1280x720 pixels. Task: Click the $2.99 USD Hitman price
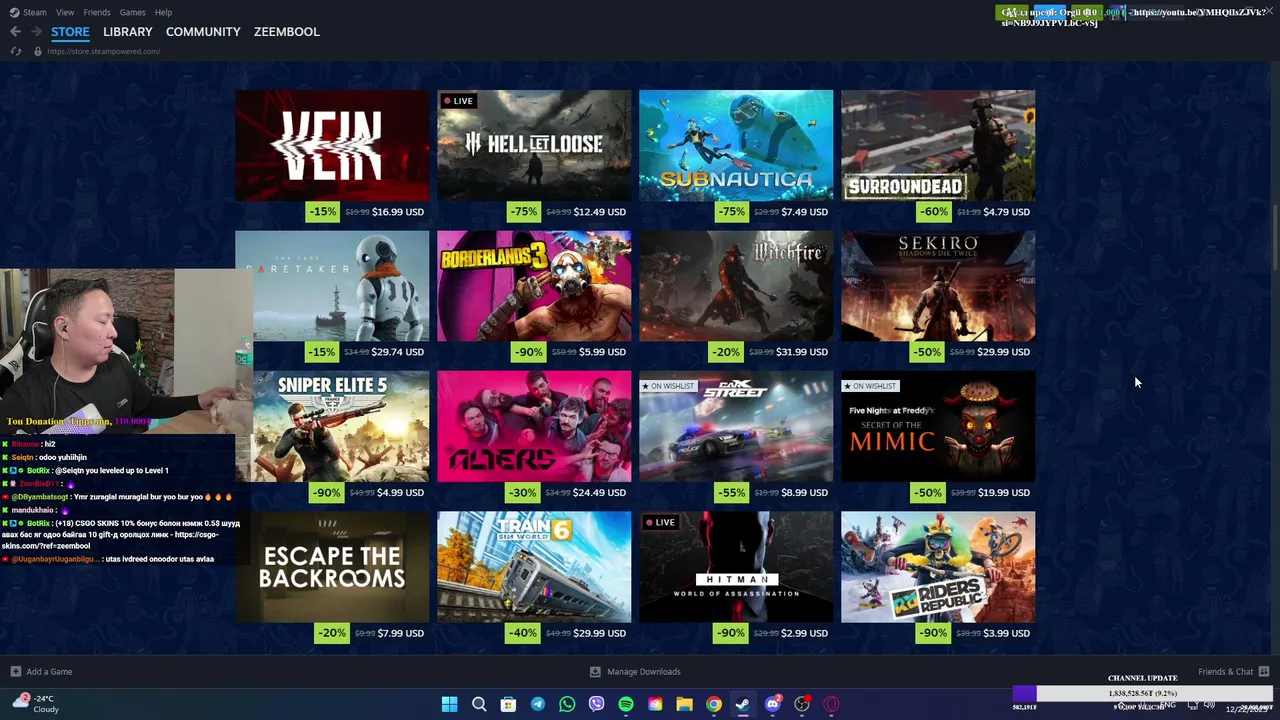pos(804,633)
